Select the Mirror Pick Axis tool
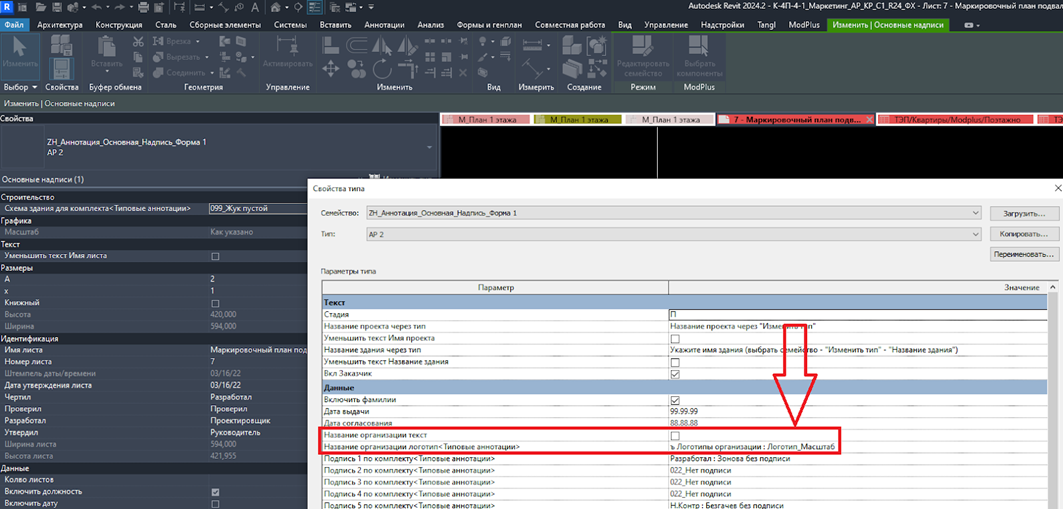1063x509 pixels. pos(383,45)
